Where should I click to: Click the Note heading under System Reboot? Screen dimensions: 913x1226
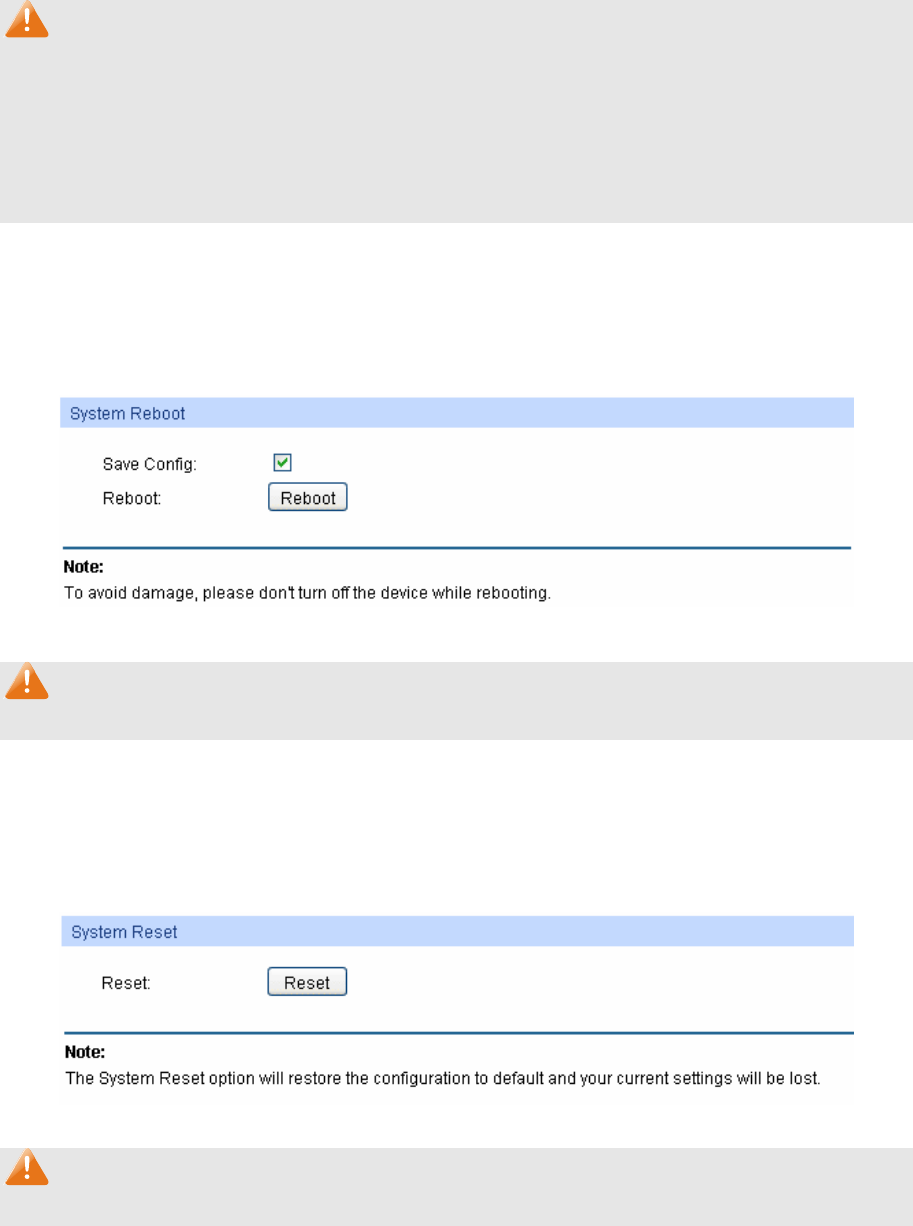coord(84,567)
